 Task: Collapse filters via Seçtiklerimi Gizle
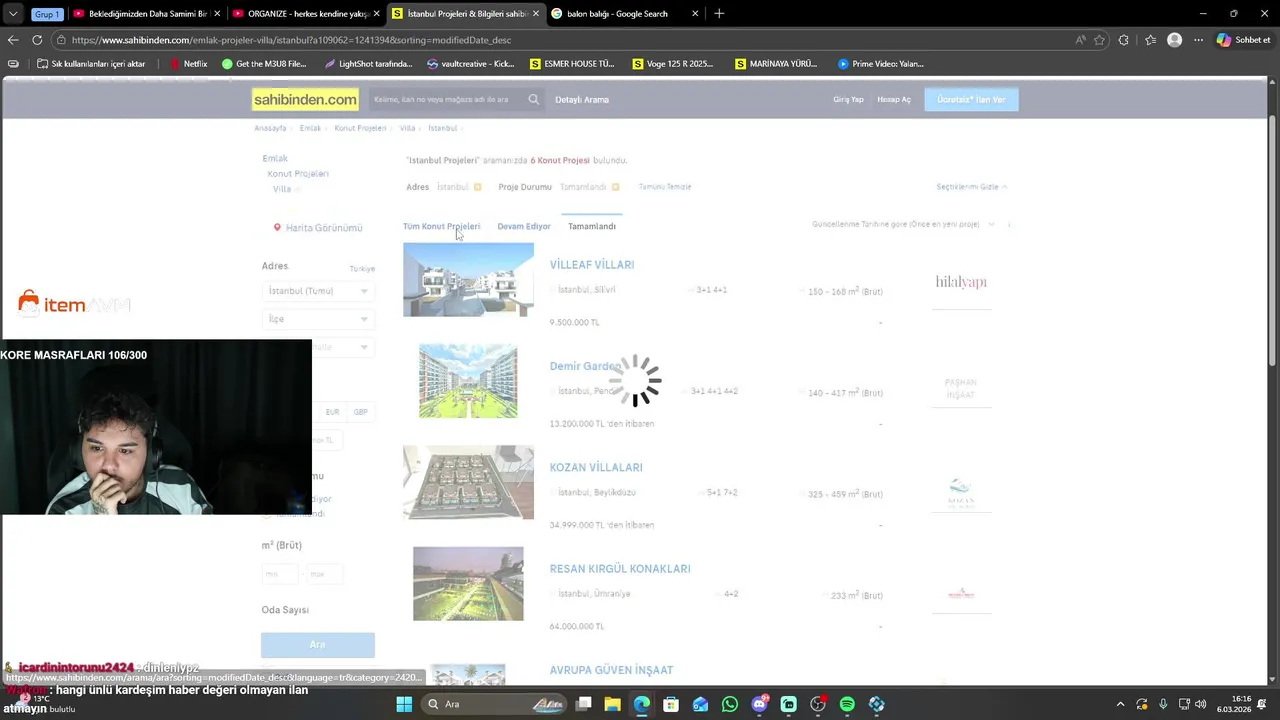pyautogui.click(x=971, y=187)
